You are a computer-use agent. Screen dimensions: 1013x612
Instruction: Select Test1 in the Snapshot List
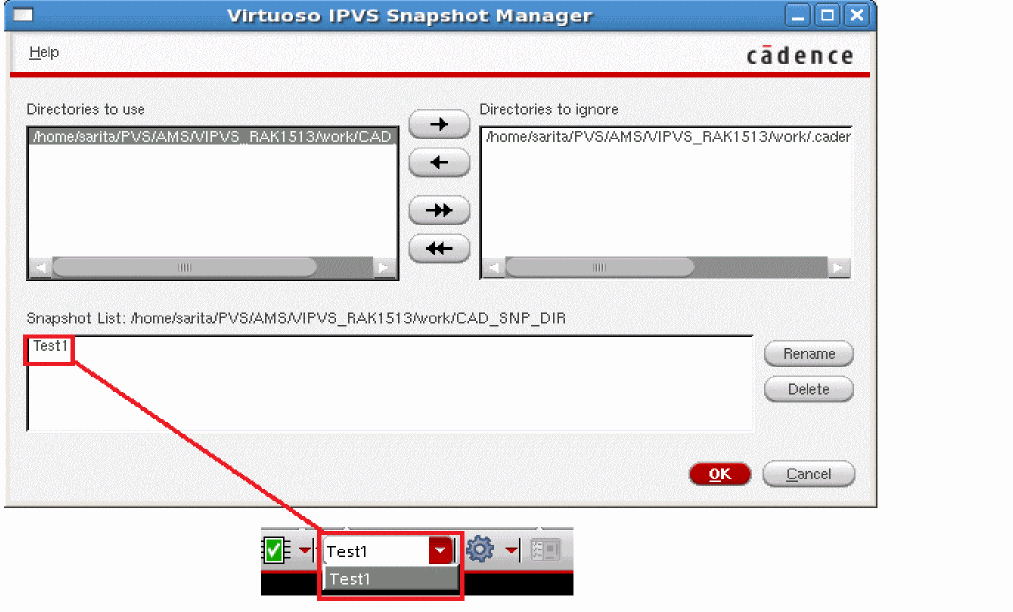pos(50,346)
